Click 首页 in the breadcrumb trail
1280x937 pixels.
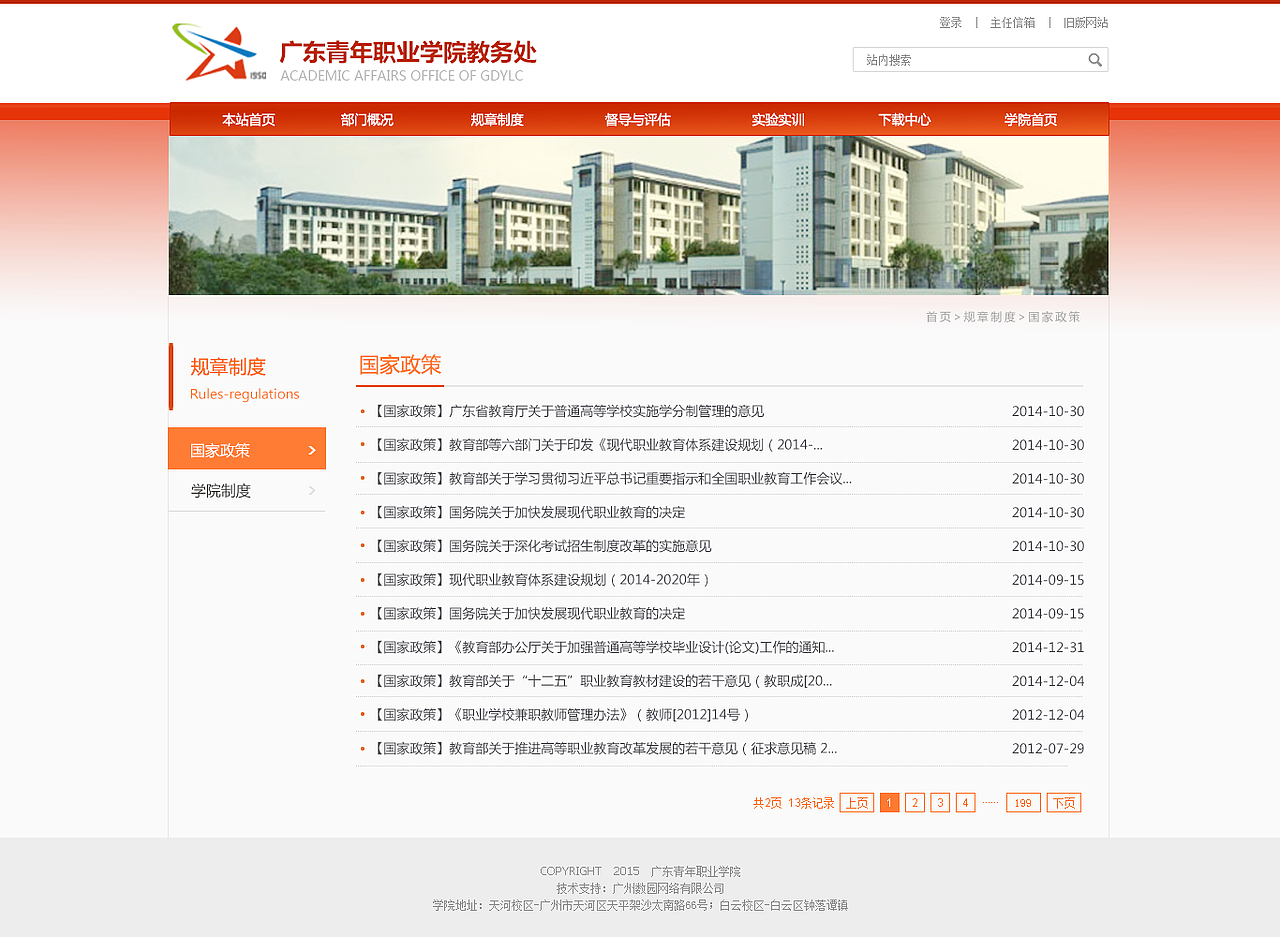click(x=939, y=316)
